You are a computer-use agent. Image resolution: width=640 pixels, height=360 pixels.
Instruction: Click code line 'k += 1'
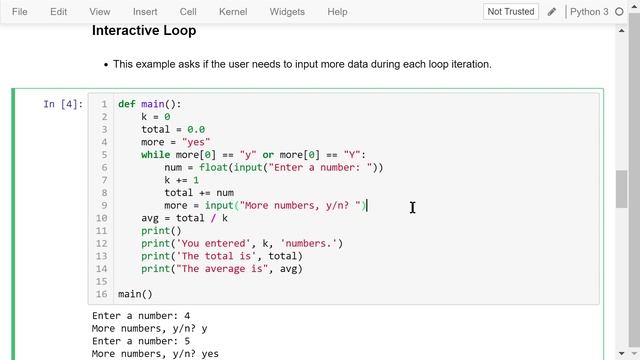click(x=182, y=180)
